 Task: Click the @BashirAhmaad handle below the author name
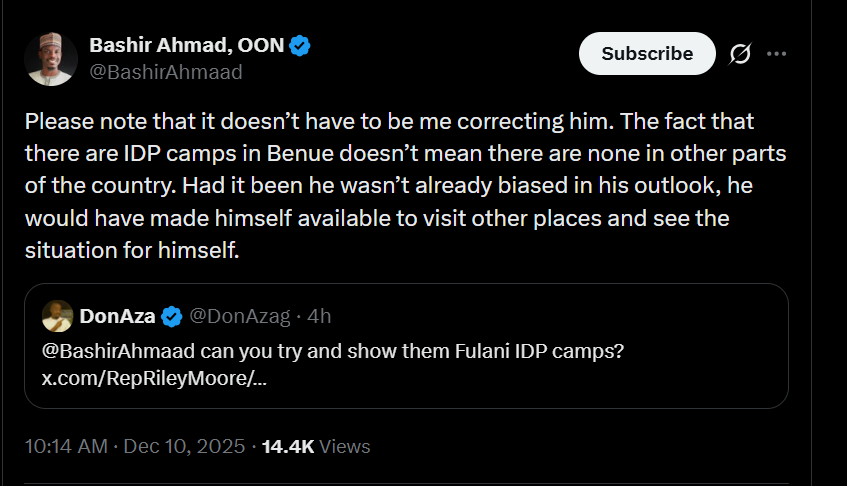tap(165, 72)
